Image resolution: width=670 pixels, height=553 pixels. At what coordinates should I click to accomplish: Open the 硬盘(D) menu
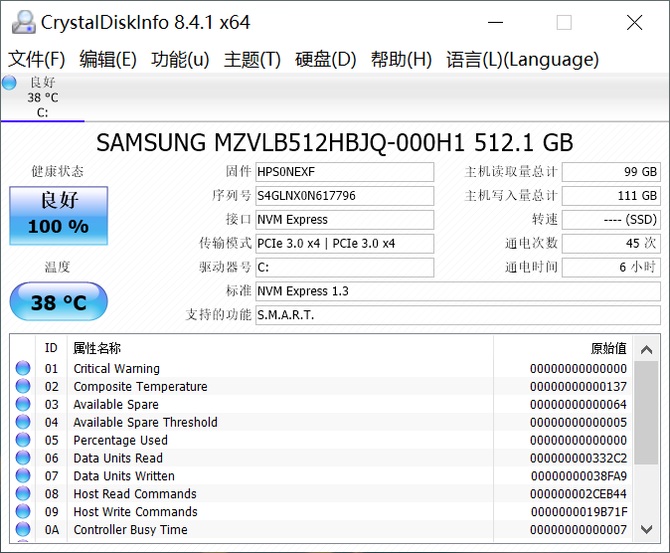click(326, 59)
